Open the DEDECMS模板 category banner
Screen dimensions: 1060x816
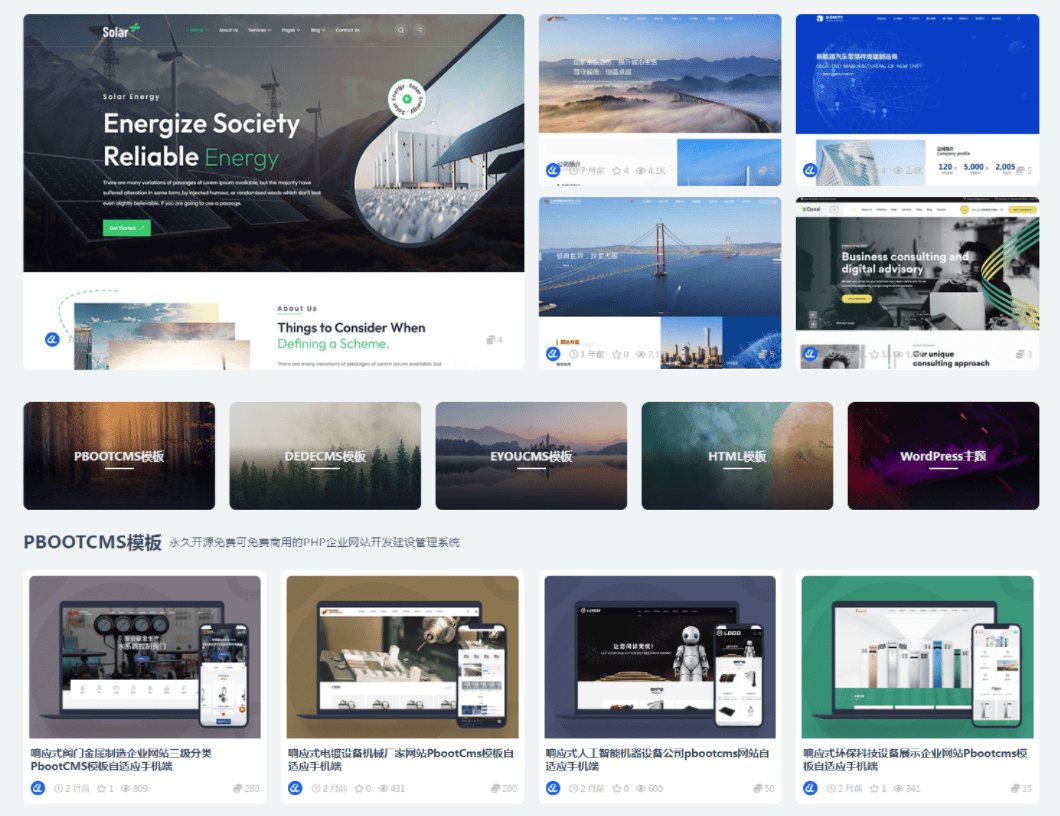(x=325, y=456)
